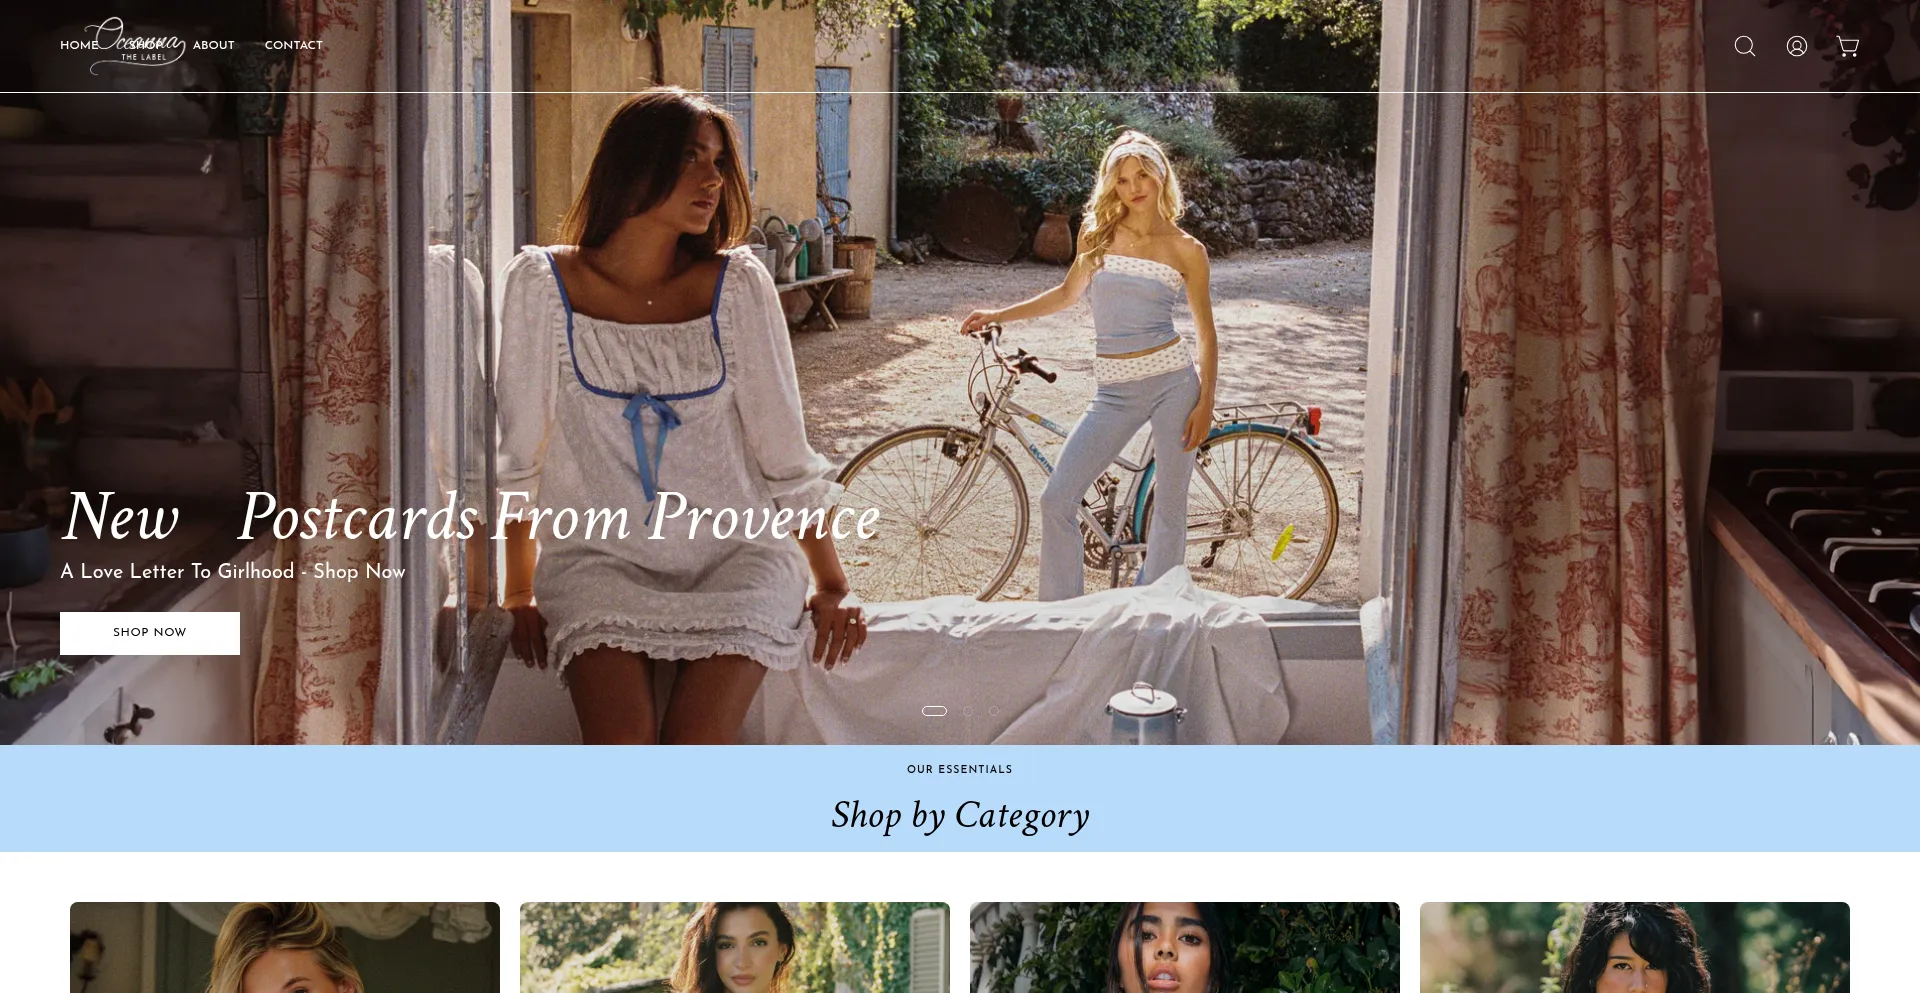This screenshot has width=1920, height=993.
Task: Select the first active slide indicator
Action: point(934,711)
